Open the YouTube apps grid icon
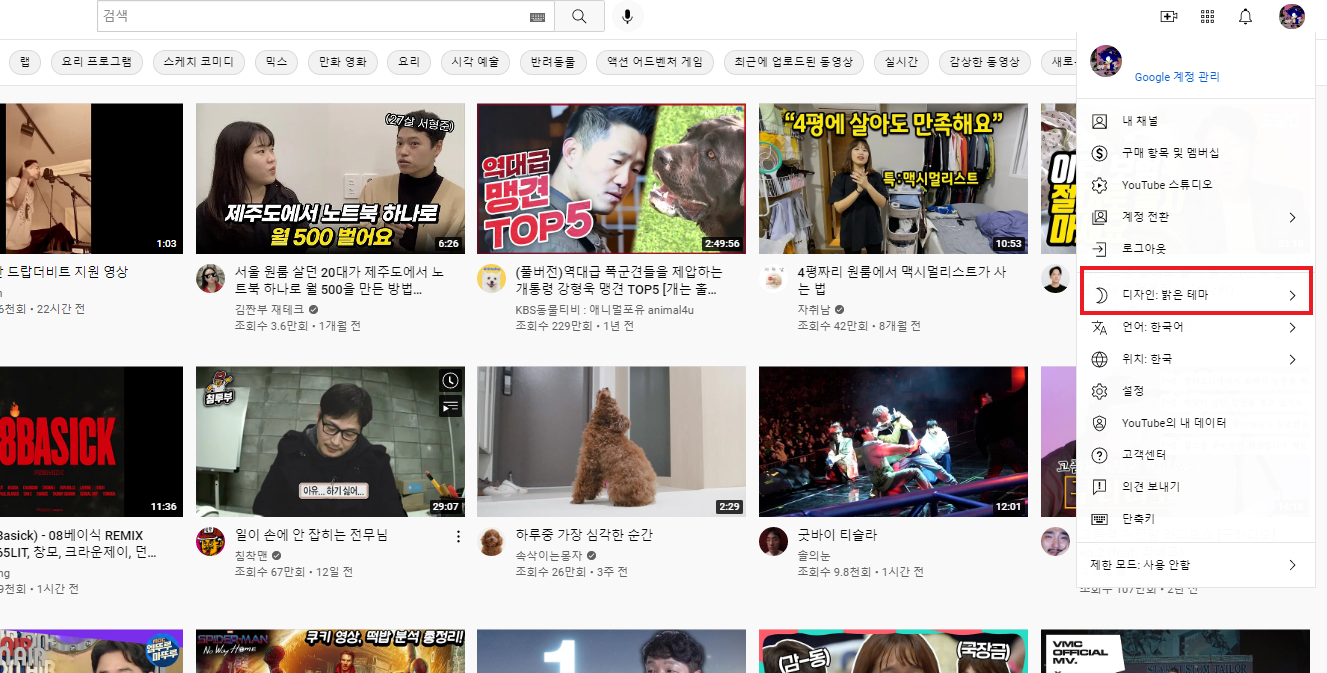 1207,16
